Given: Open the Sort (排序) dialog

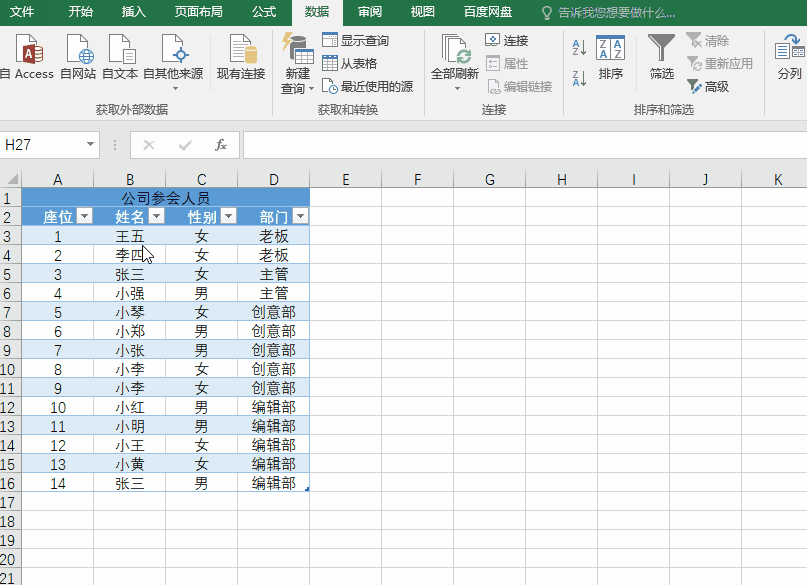Looking at the screenshot, I should pos(610,57).
